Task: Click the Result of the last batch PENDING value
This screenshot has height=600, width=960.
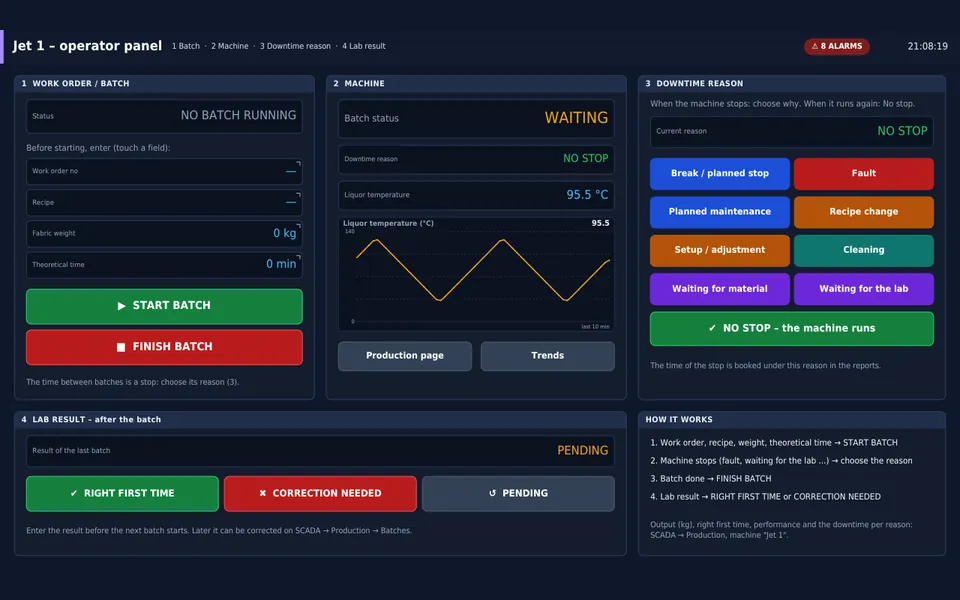Action: click(582, 451)
